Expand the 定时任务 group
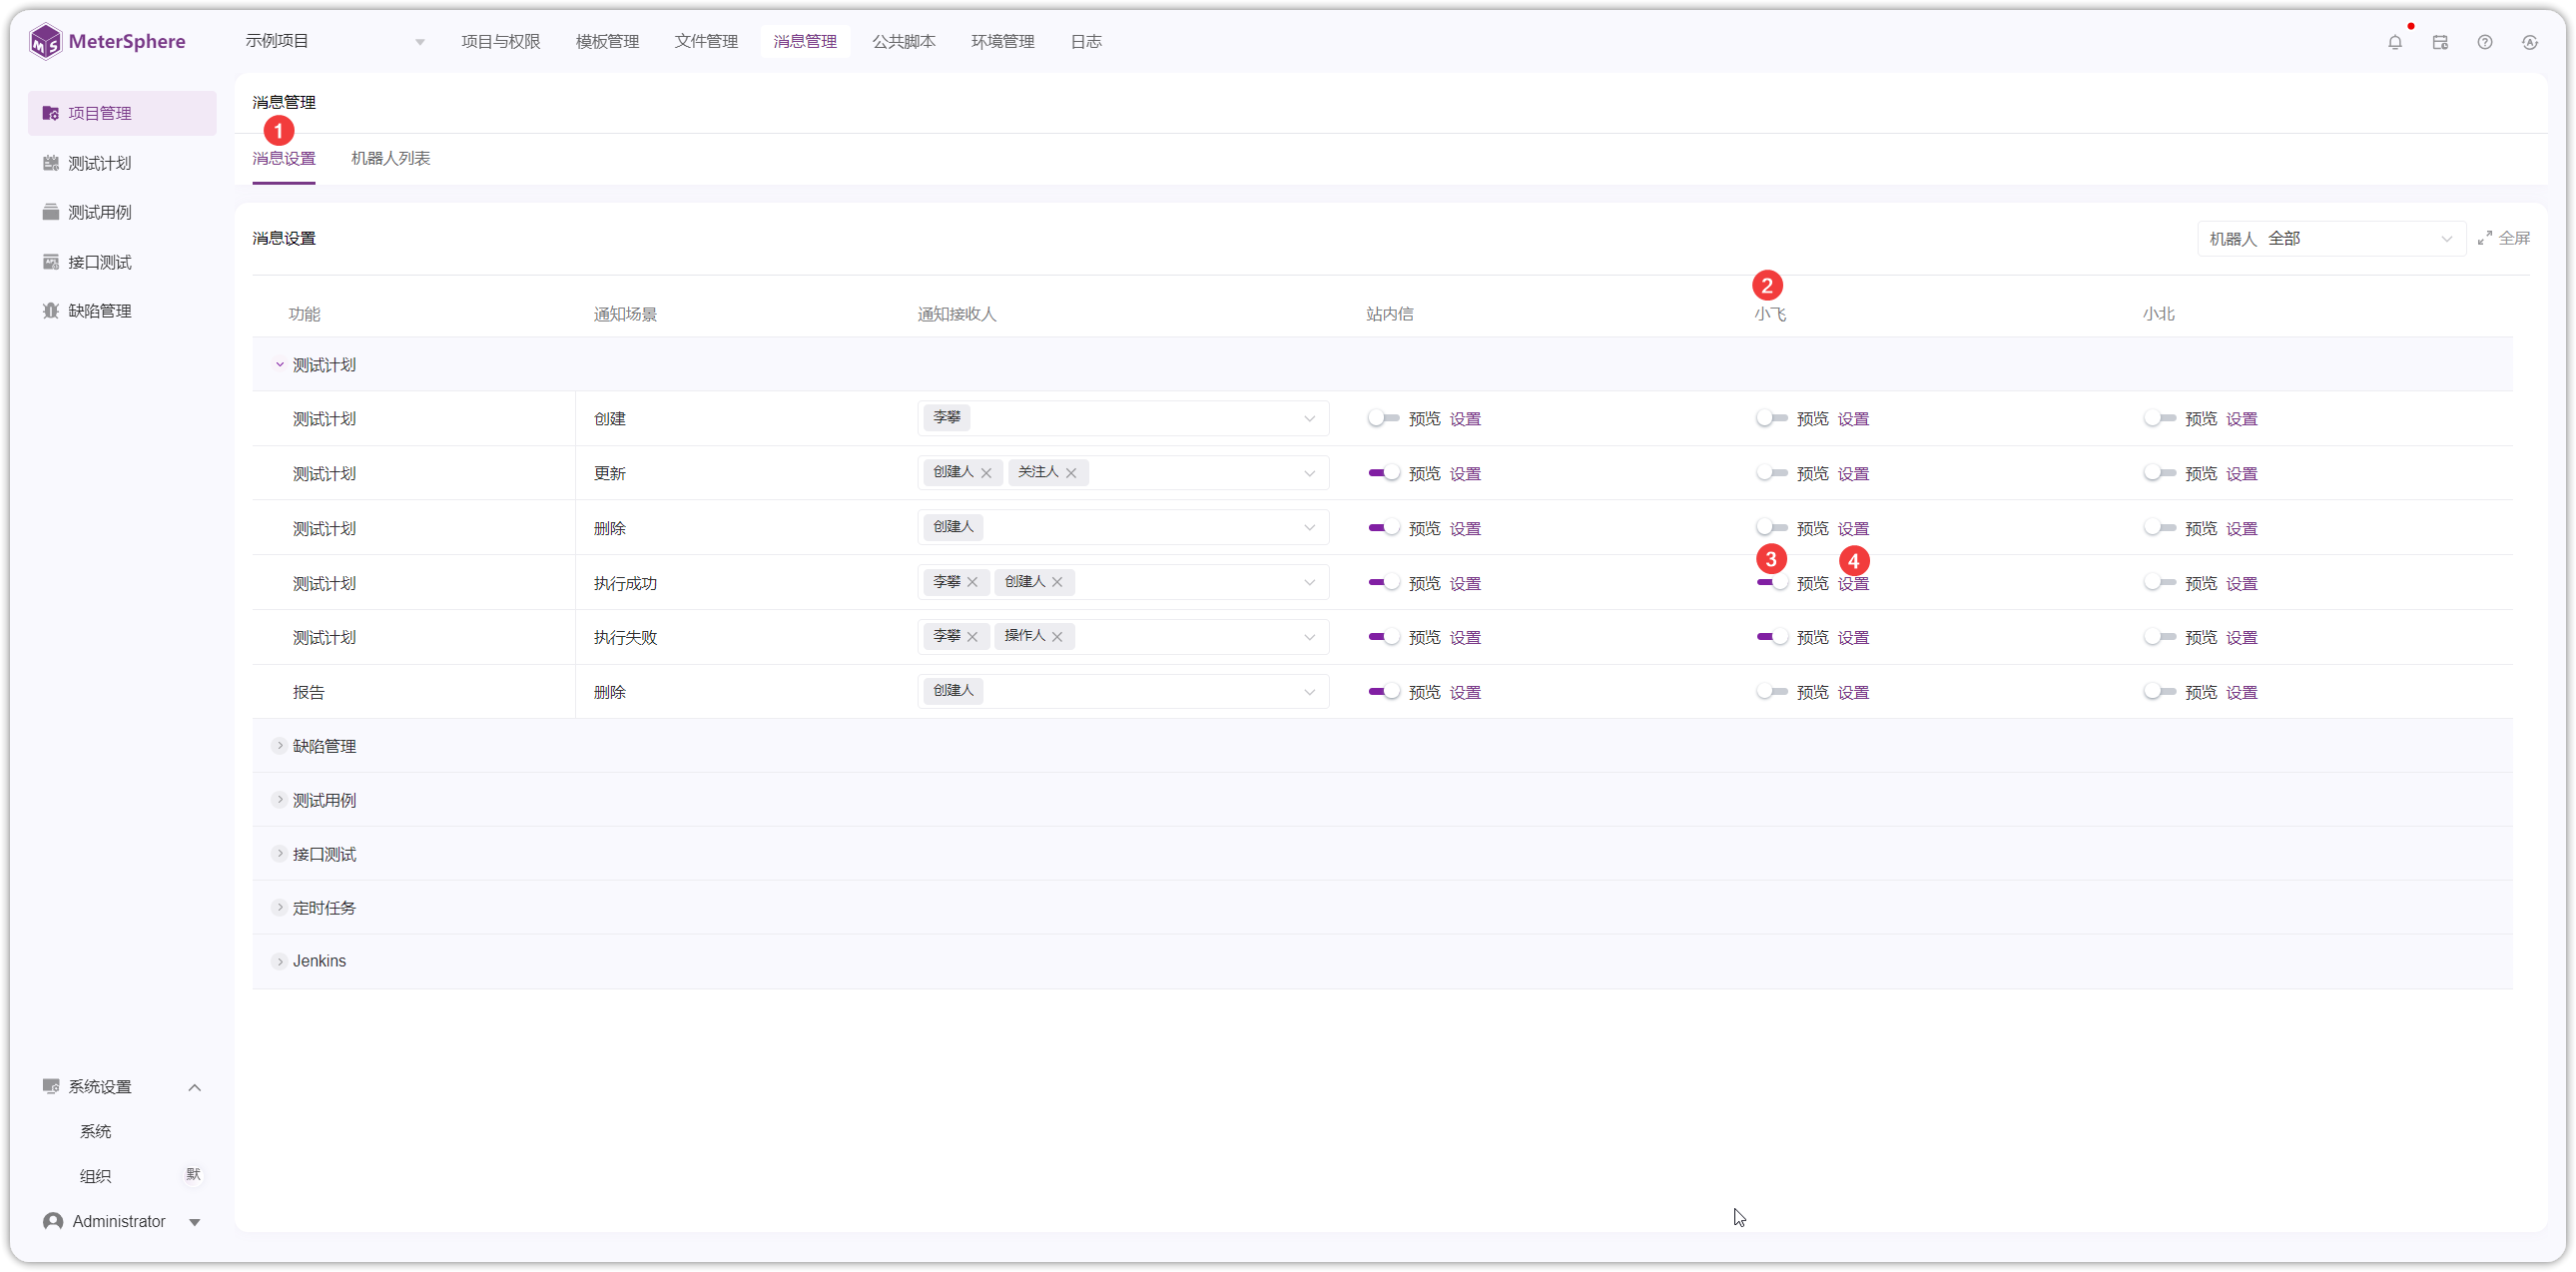The width and height of the screenshot is (2576, 1272). (x=280, y=907)
